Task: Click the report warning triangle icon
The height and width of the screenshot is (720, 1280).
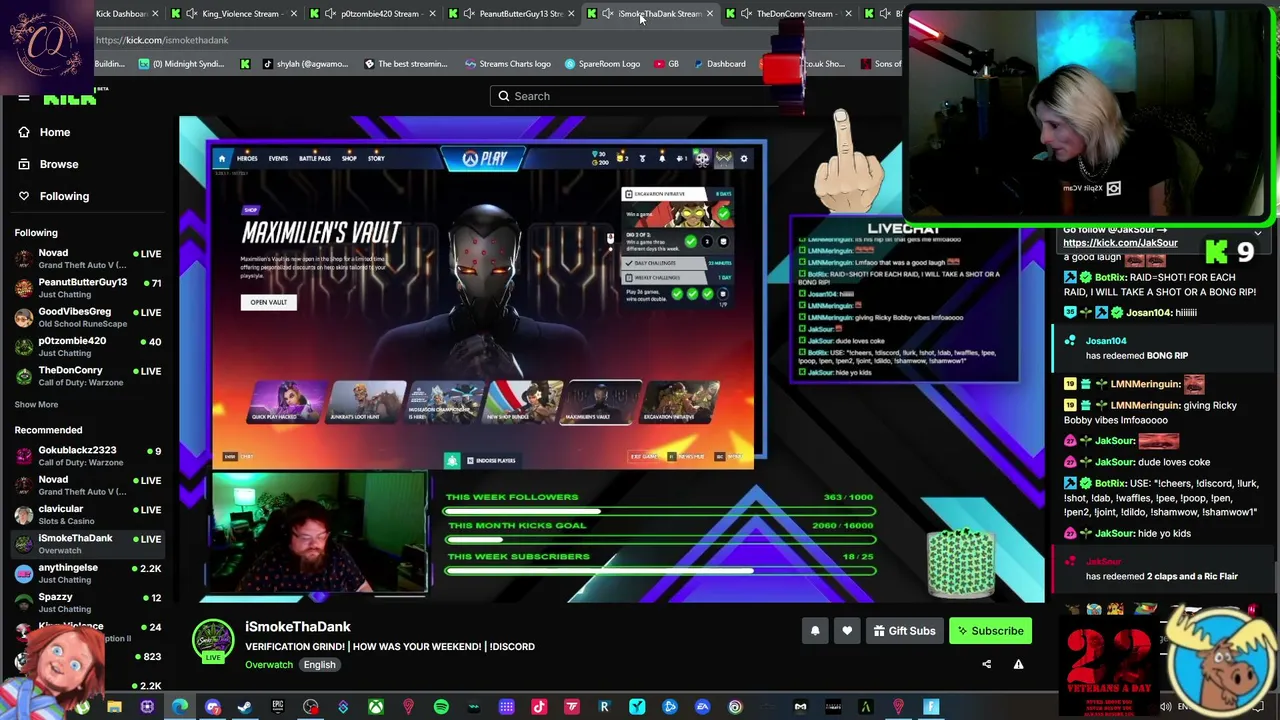Action: 1018,664
